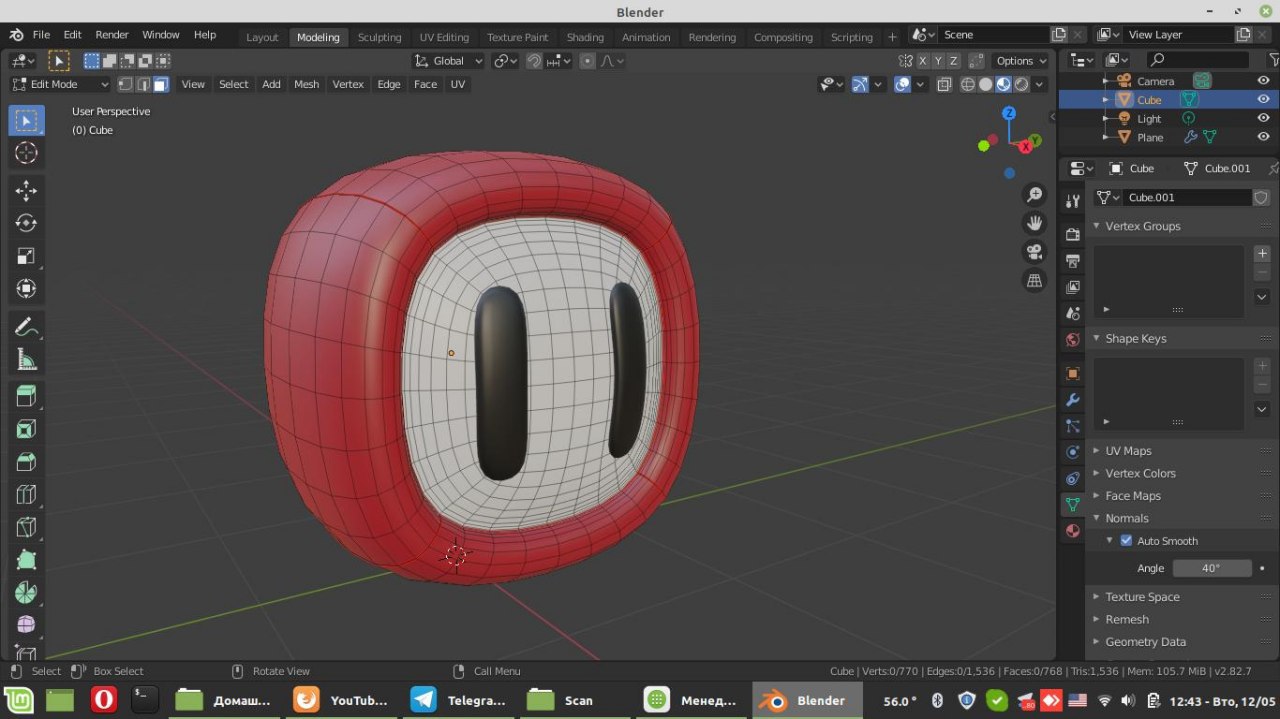Open the Physics properties tab
Screen dimensions: 1280x719
[x=1072, y=452]
